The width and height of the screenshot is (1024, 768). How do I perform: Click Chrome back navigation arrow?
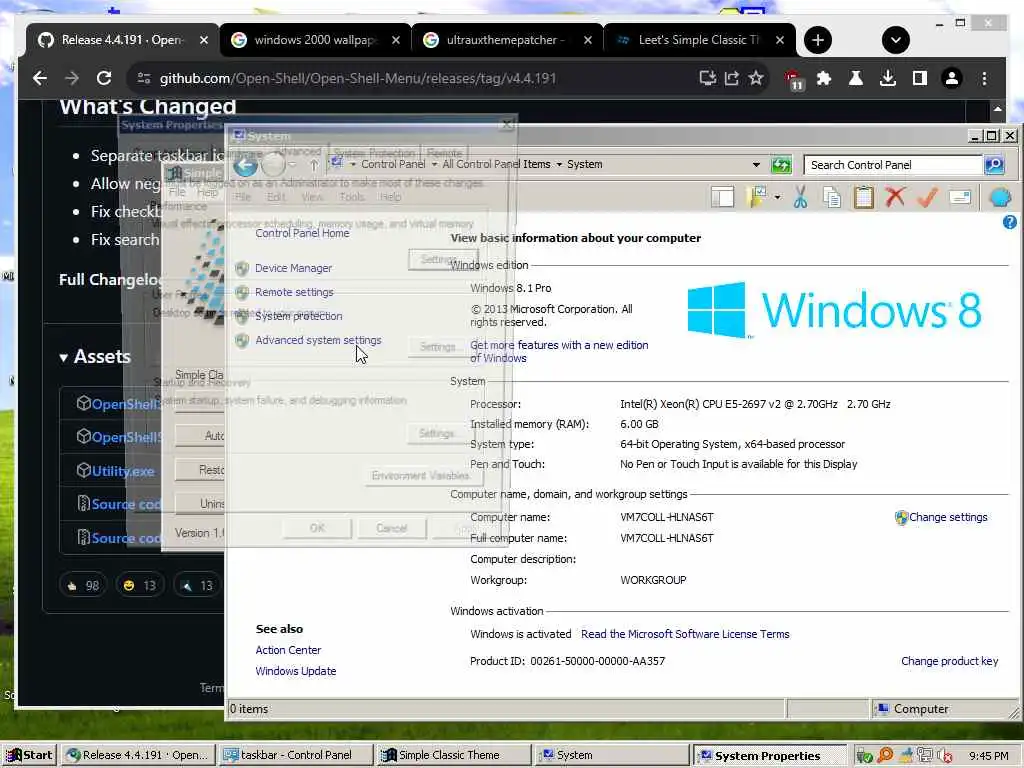click(40, 78)
